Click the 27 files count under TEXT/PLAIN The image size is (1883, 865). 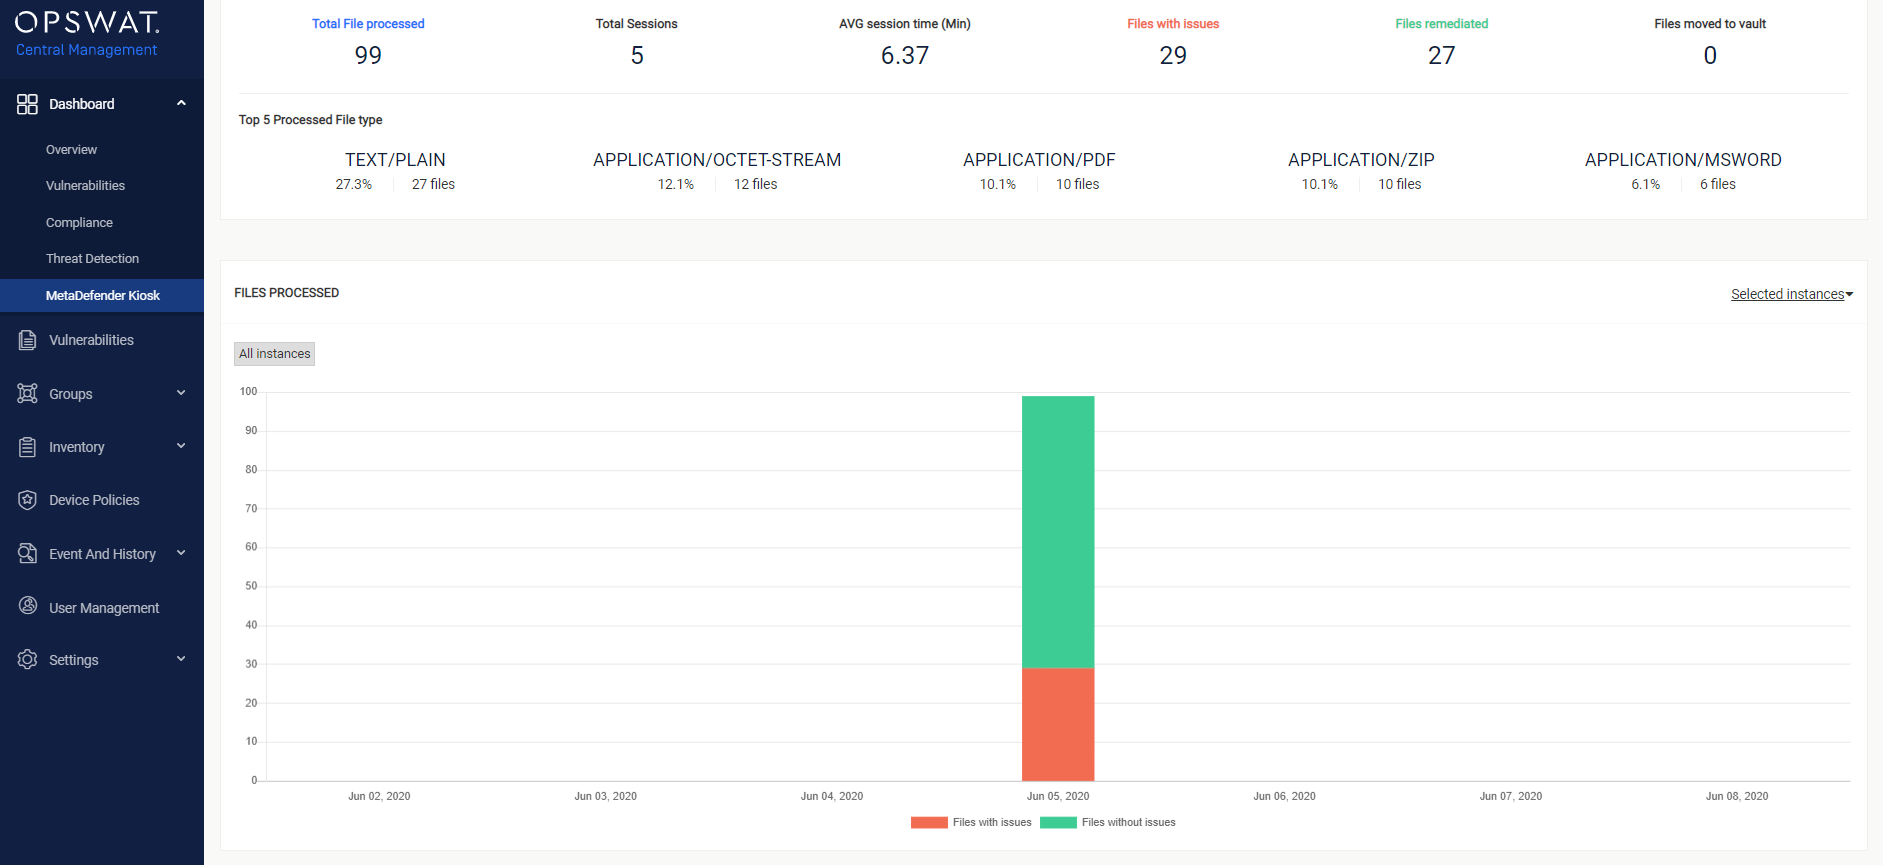[x=433, y=185]
